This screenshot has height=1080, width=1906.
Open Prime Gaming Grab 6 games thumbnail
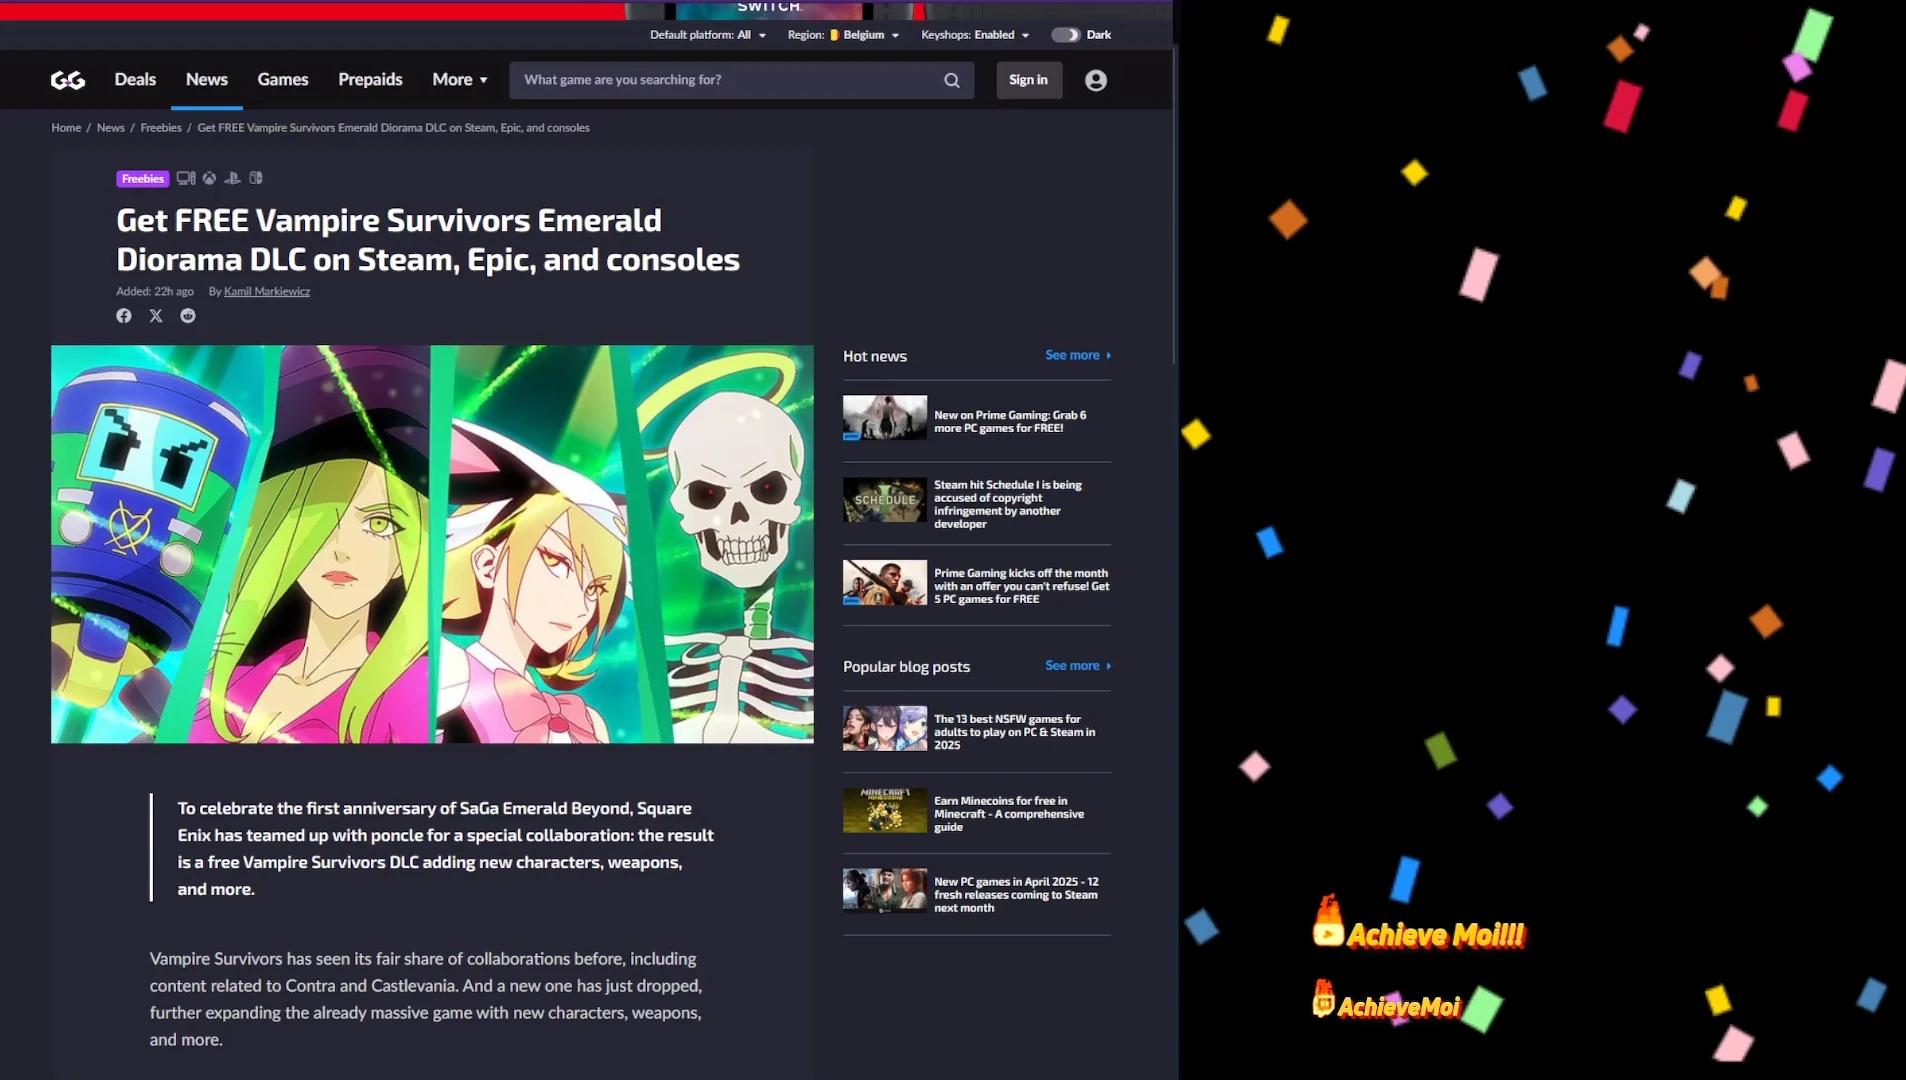[885, 418]
